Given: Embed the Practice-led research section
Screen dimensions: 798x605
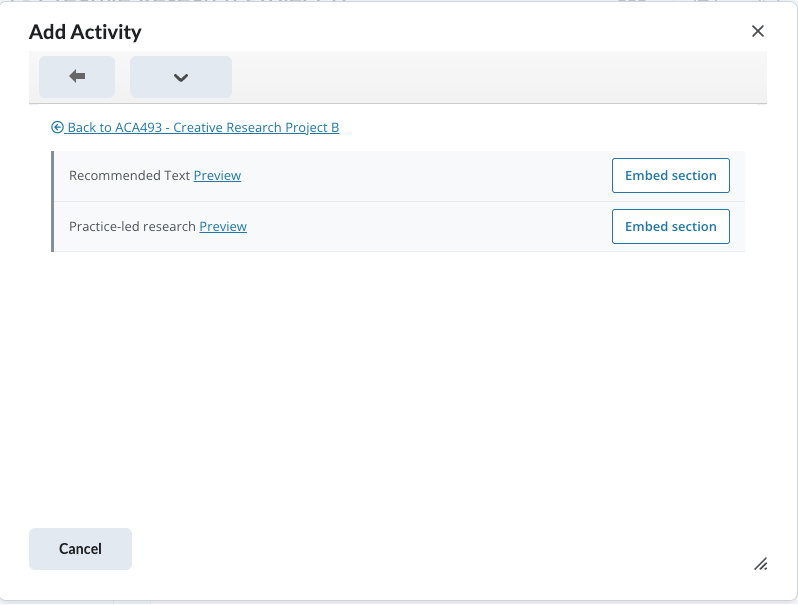Looking at the screenshot, I should coord(670,227).
